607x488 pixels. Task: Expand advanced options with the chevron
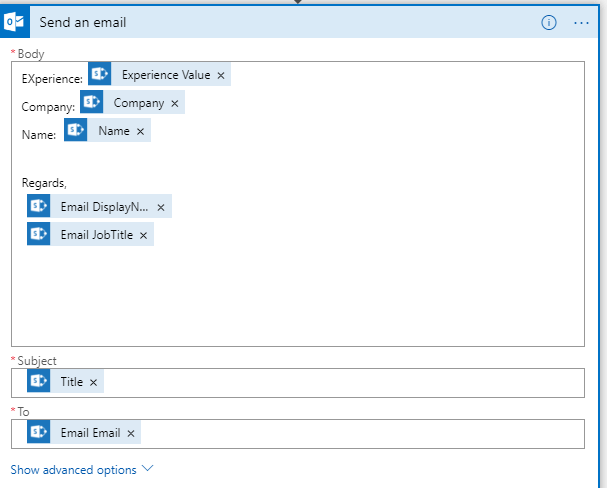[x=147, y=468]
